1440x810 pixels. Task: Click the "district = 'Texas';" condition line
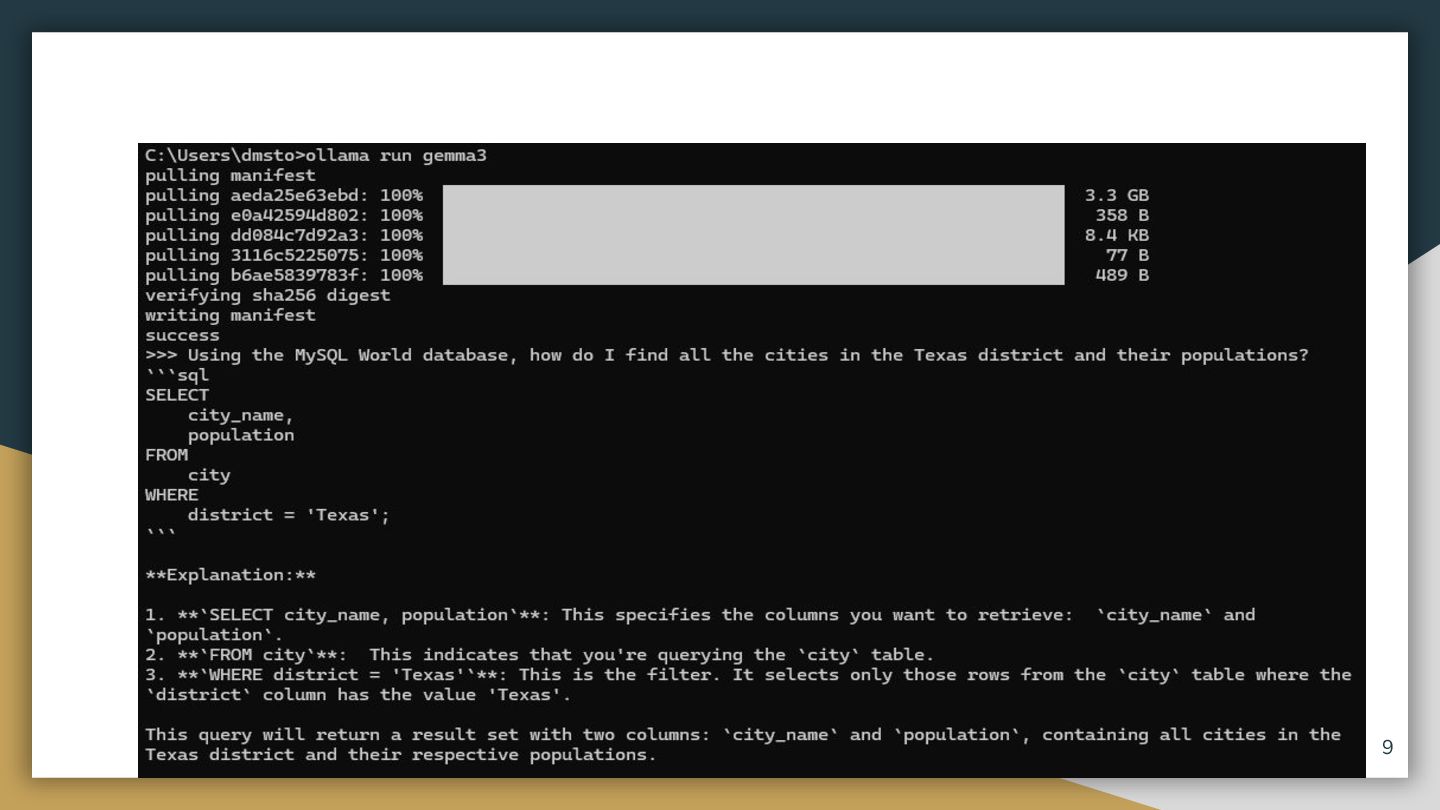coord(289,516)
